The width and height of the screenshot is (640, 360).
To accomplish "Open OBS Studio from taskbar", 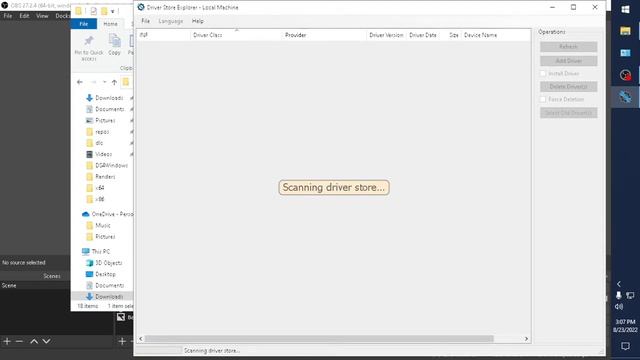I will pyautogui.click(x=625, y=75).
